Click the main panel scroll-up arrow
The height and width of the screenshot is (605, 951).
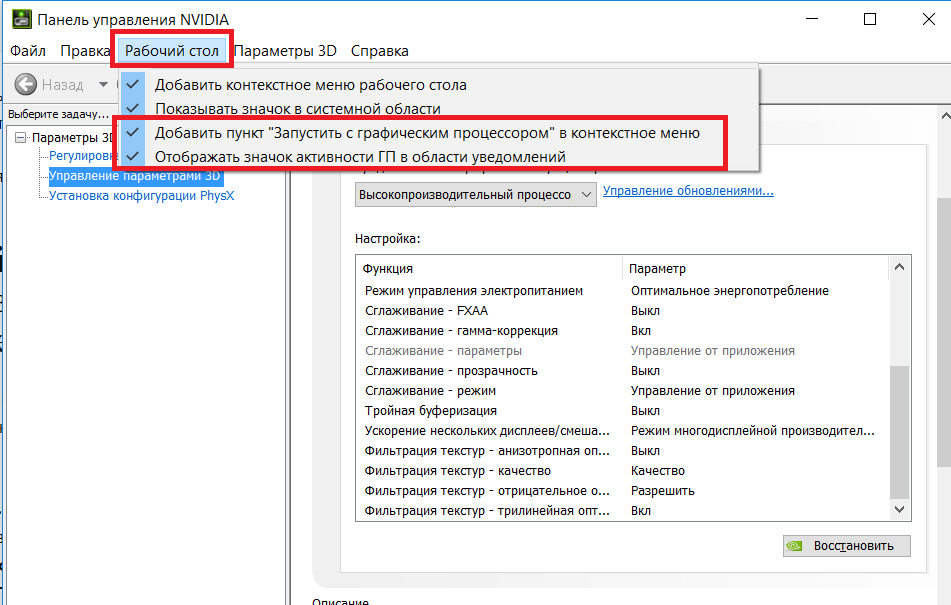[x=945, y=115]
